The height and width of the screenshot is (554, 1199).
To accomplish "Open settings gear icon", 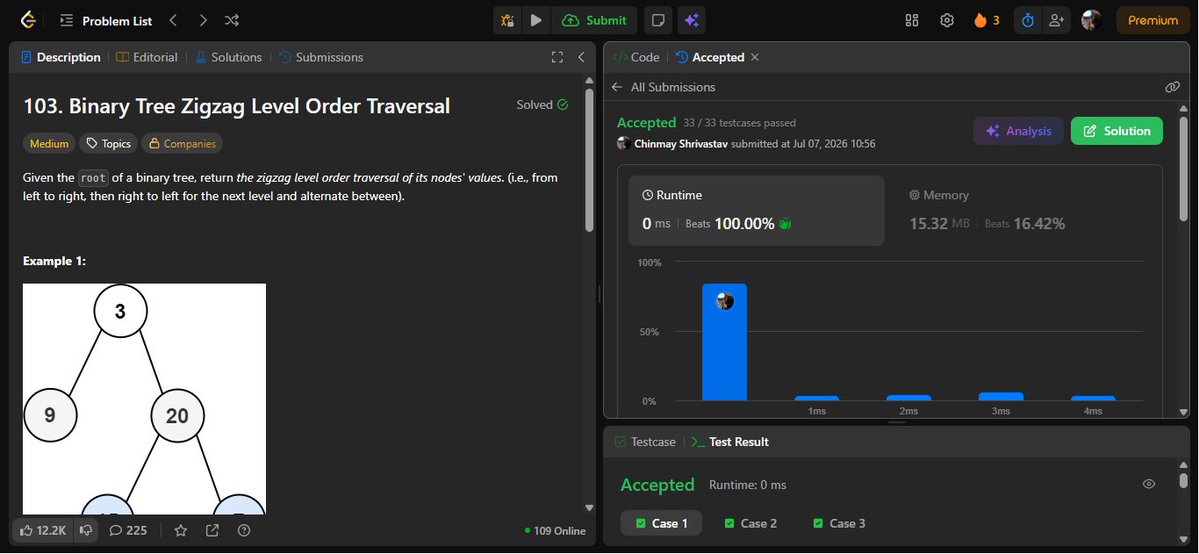I will [947, 21].
